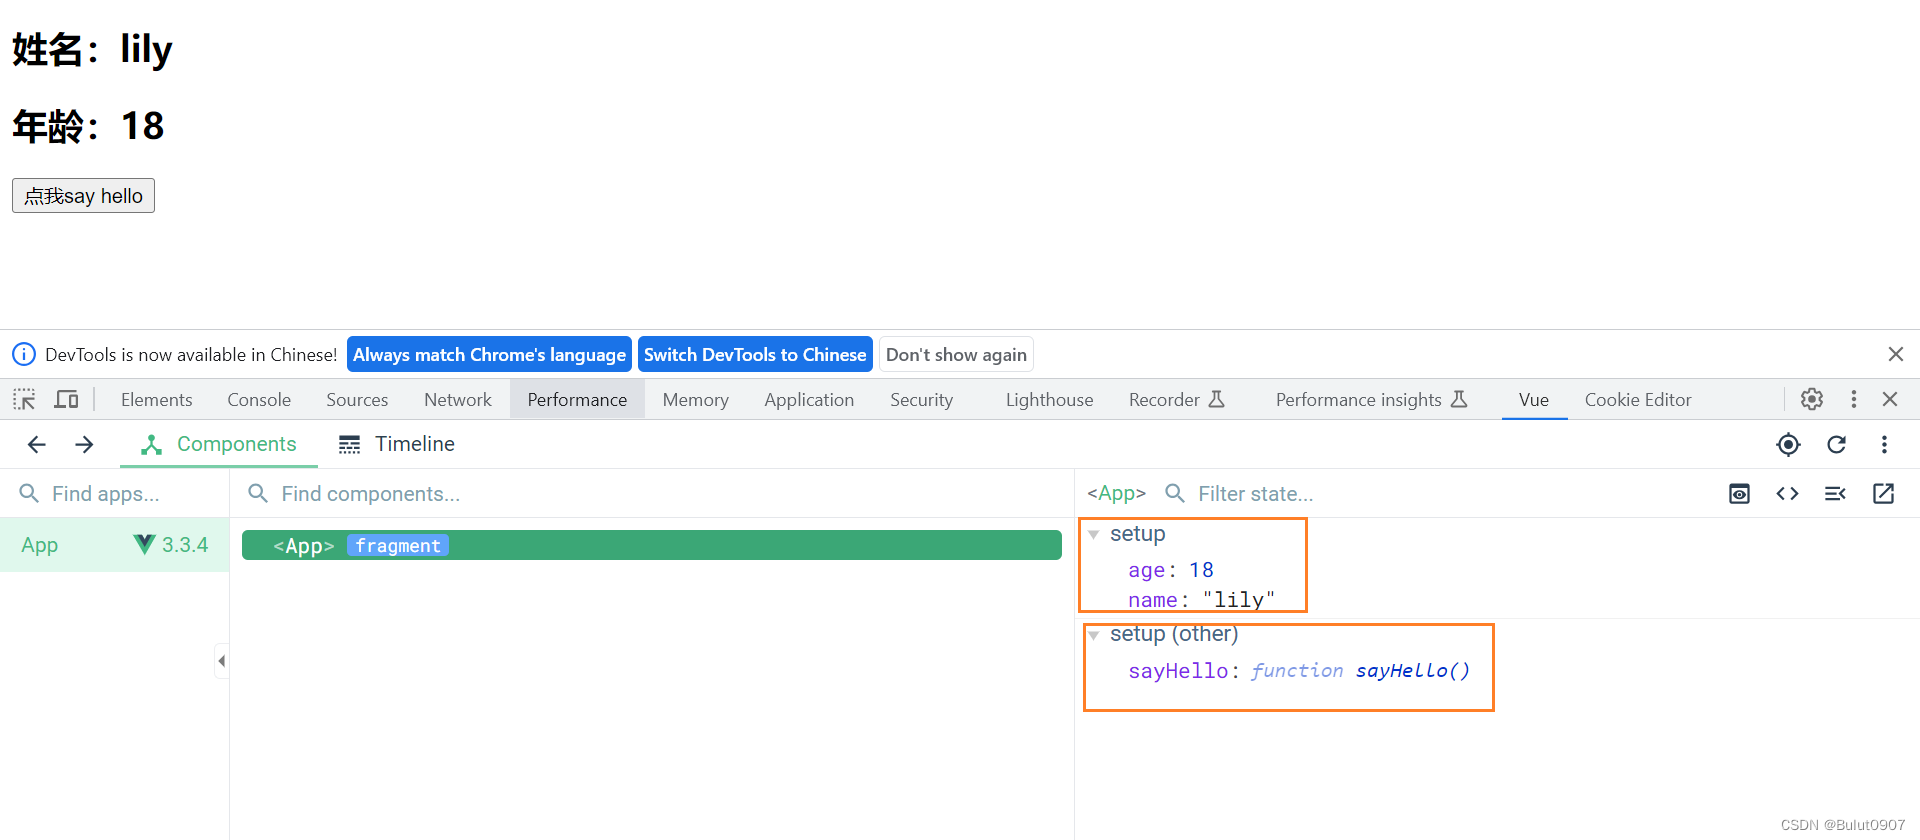Switch to the Console tab

coord(259,400)
